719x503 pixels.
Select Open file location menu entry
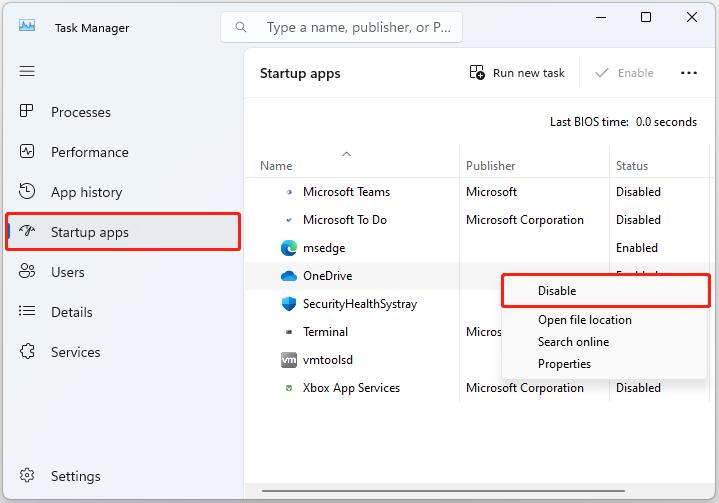pos(584,320)
